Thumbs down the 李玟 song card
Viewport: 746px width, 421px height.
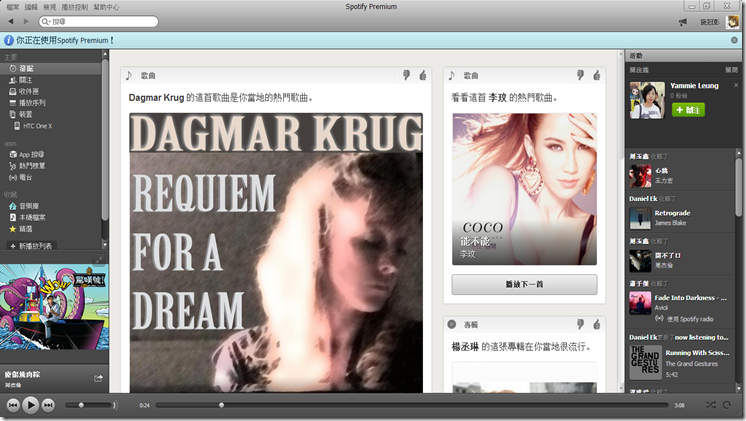click(580, 75)
